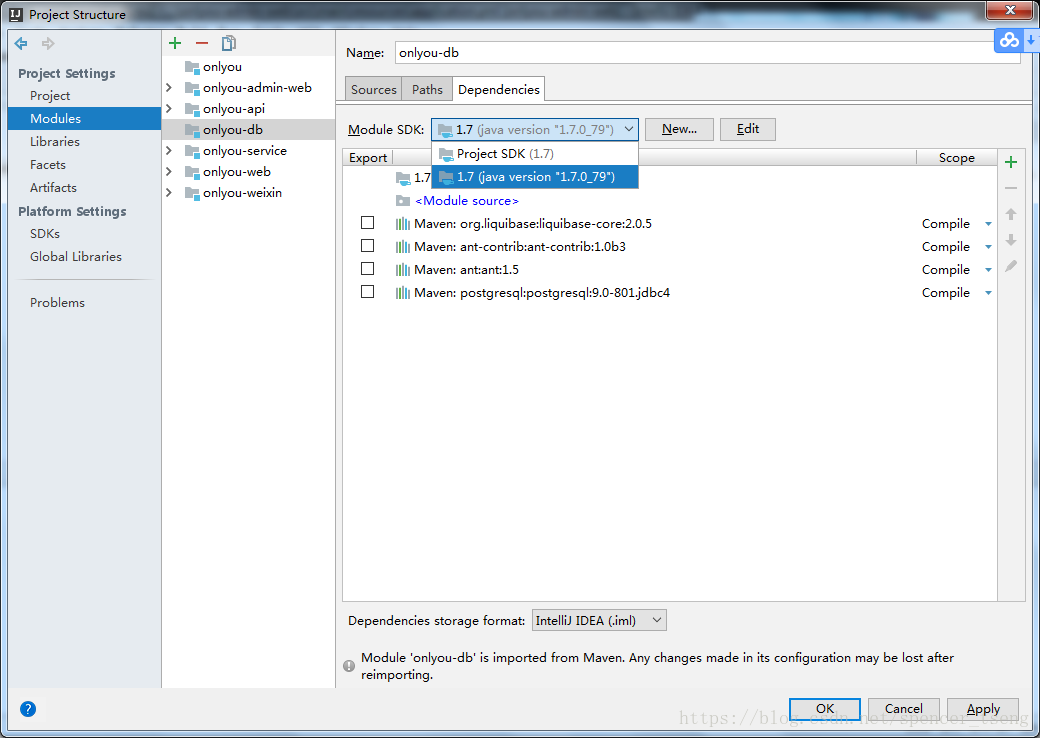
Task: Click the cloud upload overlay icon
Action: 1009,40
